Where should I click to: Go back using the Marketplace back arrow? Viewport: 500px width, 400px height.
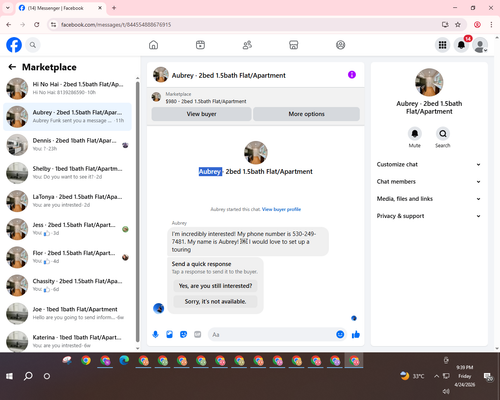click(12, 67)
